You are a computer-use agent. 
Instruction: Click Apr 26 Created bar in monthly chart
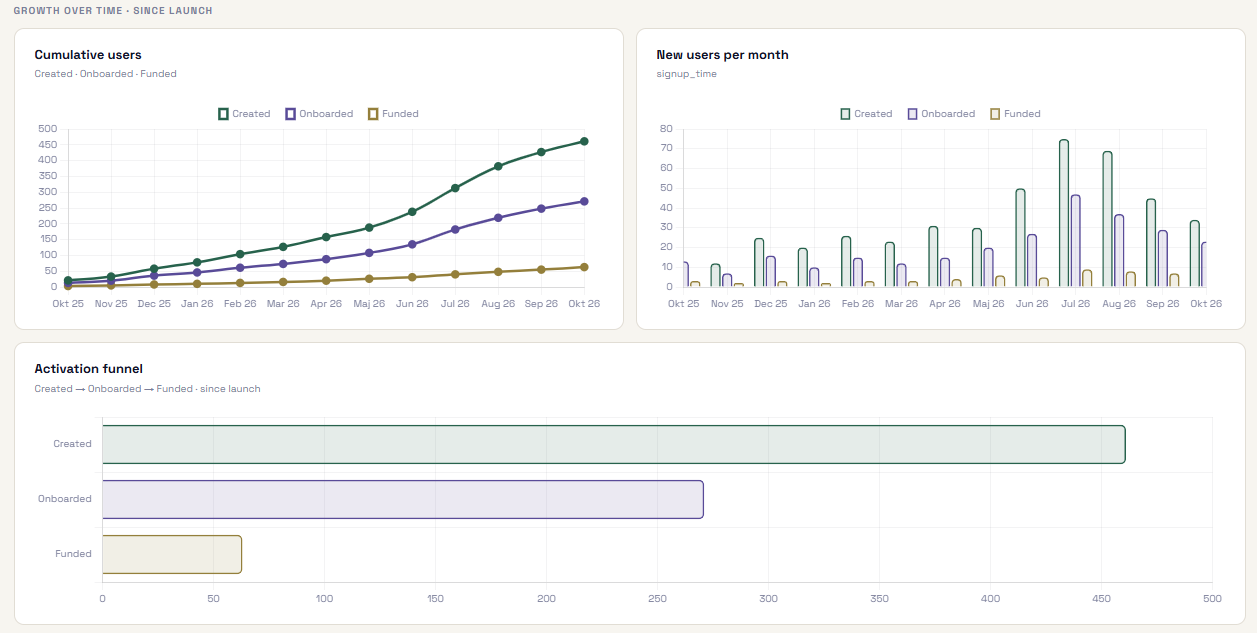(x=933, y=257)
